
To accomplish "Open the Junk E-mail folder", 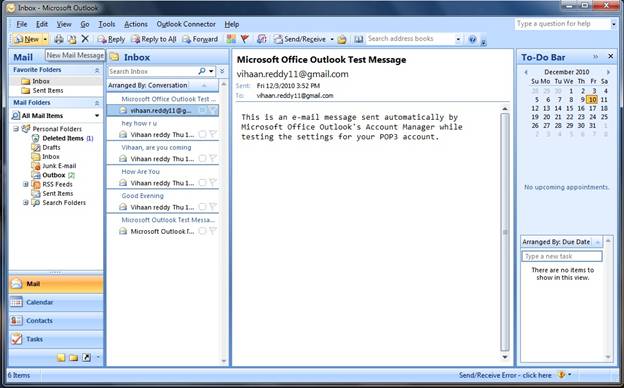I will [x=59, y=166].
